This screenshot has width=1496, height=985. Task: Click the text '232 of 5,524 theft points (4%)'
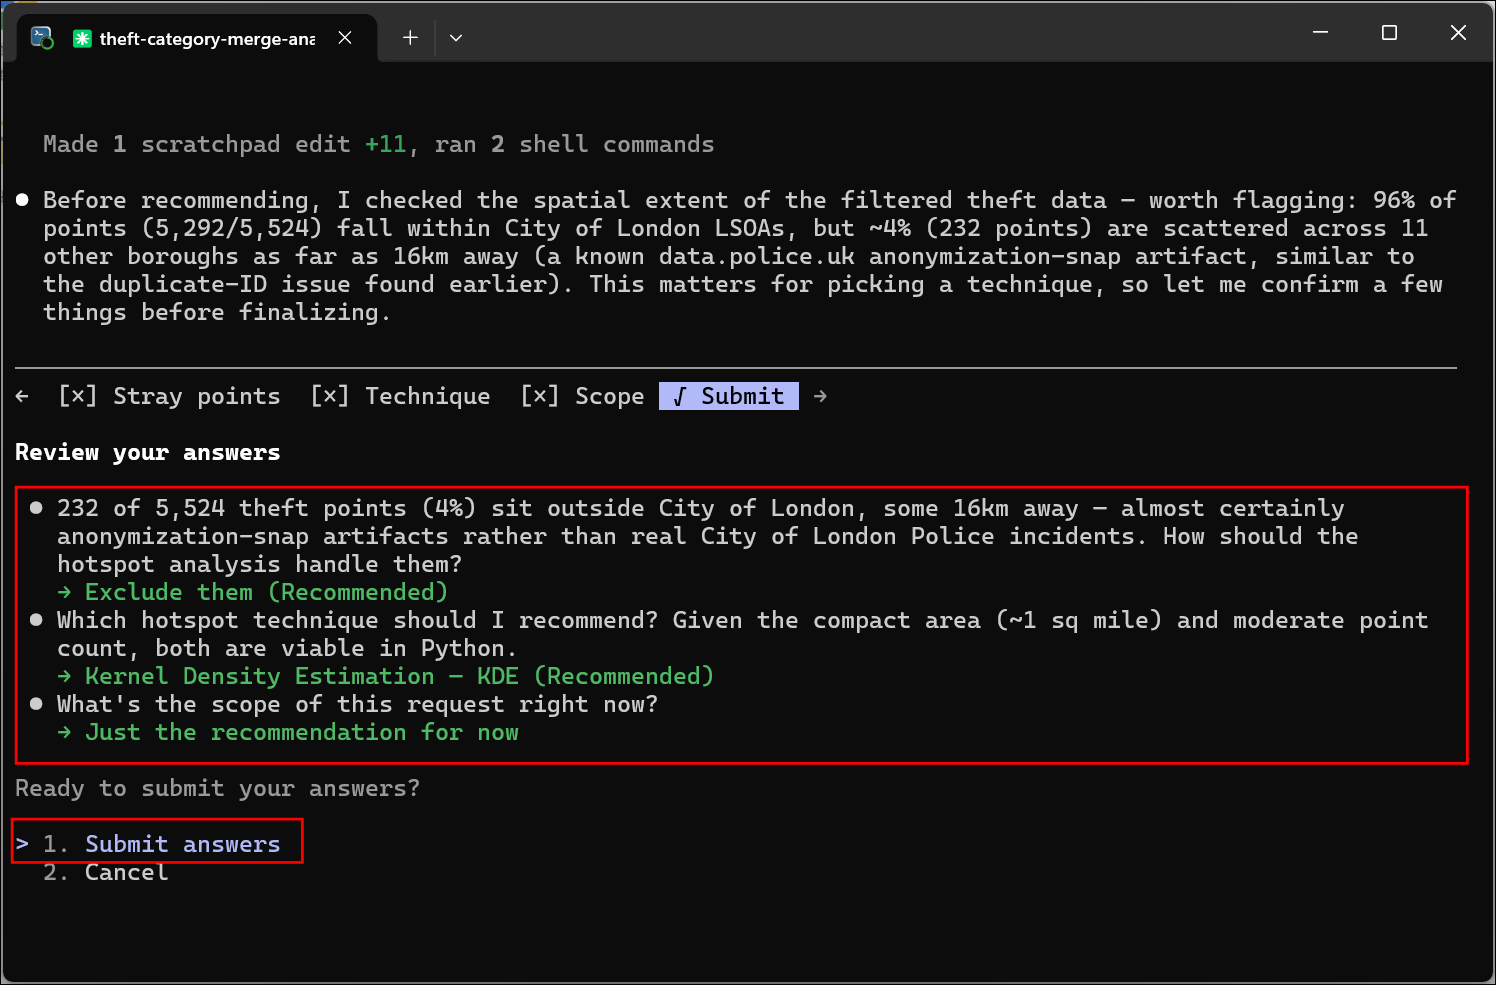266,508
